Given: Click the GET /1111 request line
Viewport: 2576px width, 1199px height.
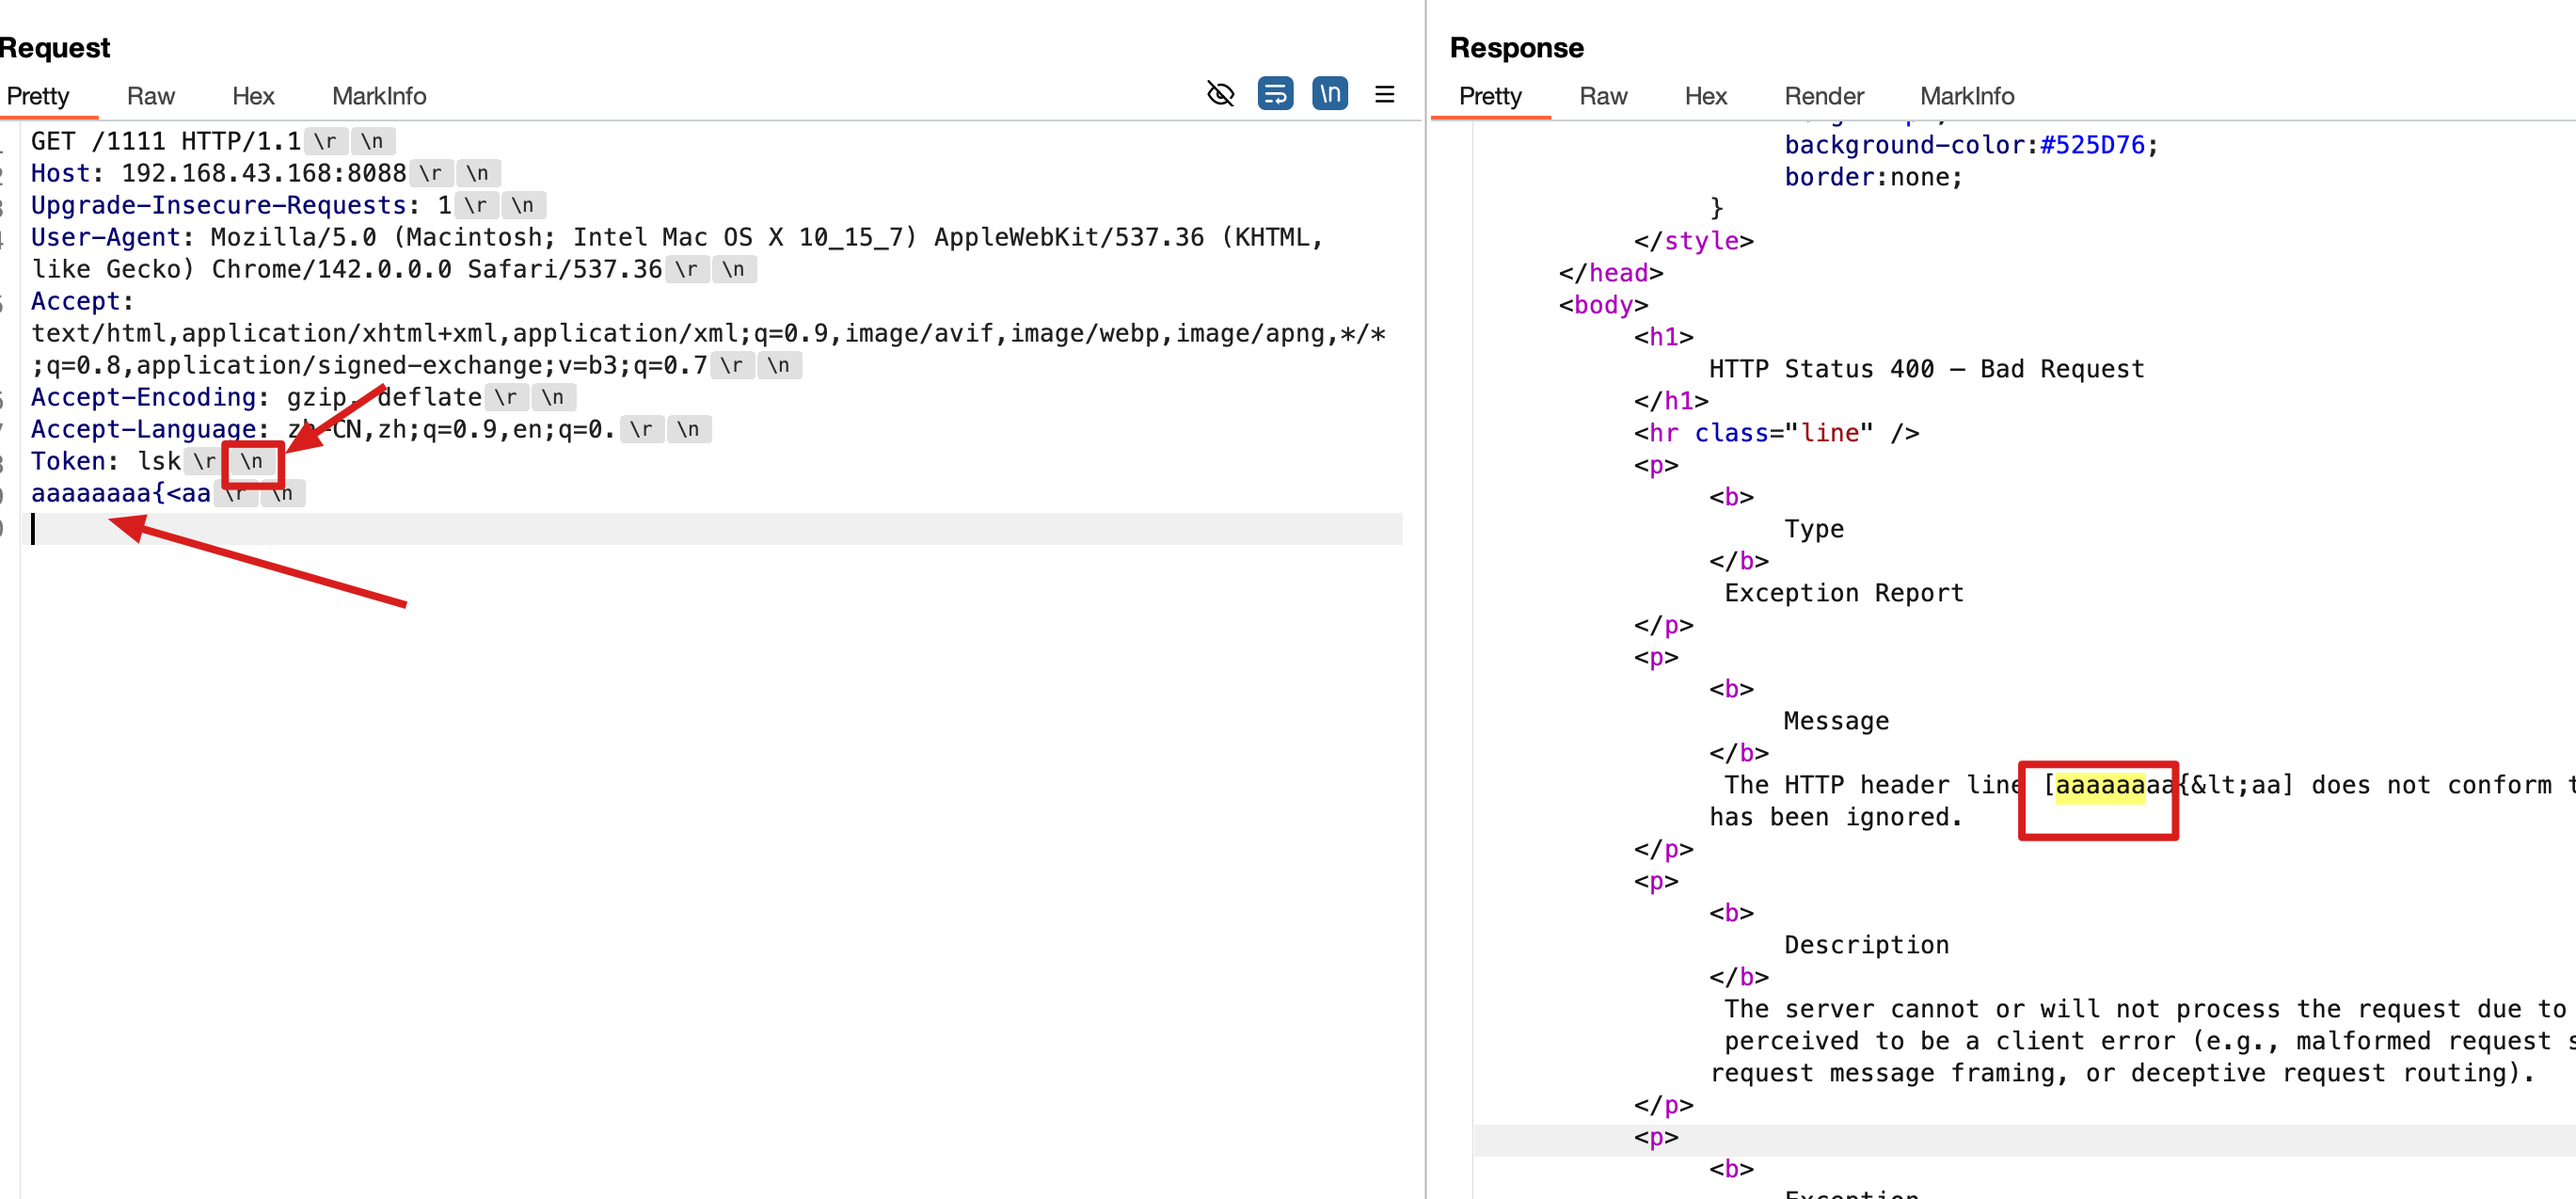Looking at the screenshot, I should 165,141.
